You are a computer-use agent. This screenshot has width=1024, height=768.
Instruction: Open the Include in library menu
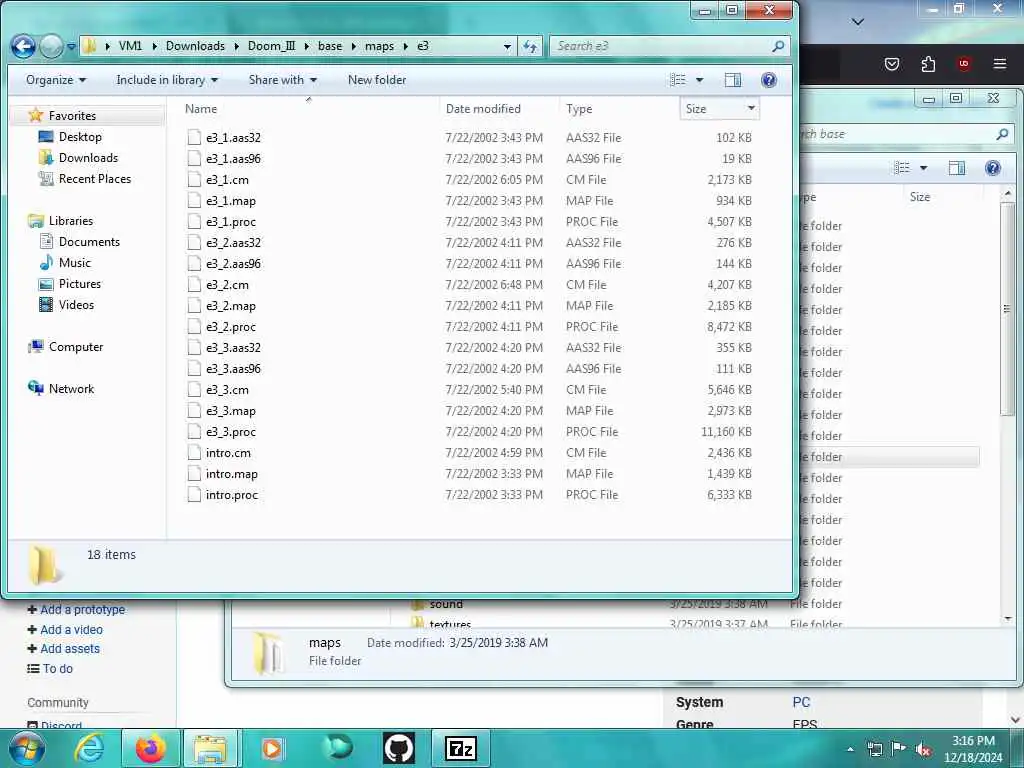(167, 80)
